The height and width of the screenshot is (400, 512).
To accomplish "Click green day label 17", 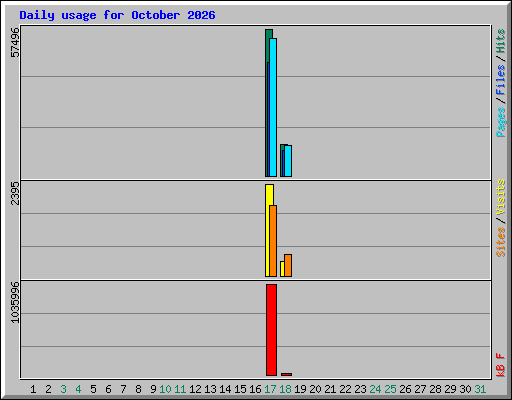I will (x=270, y=389).
